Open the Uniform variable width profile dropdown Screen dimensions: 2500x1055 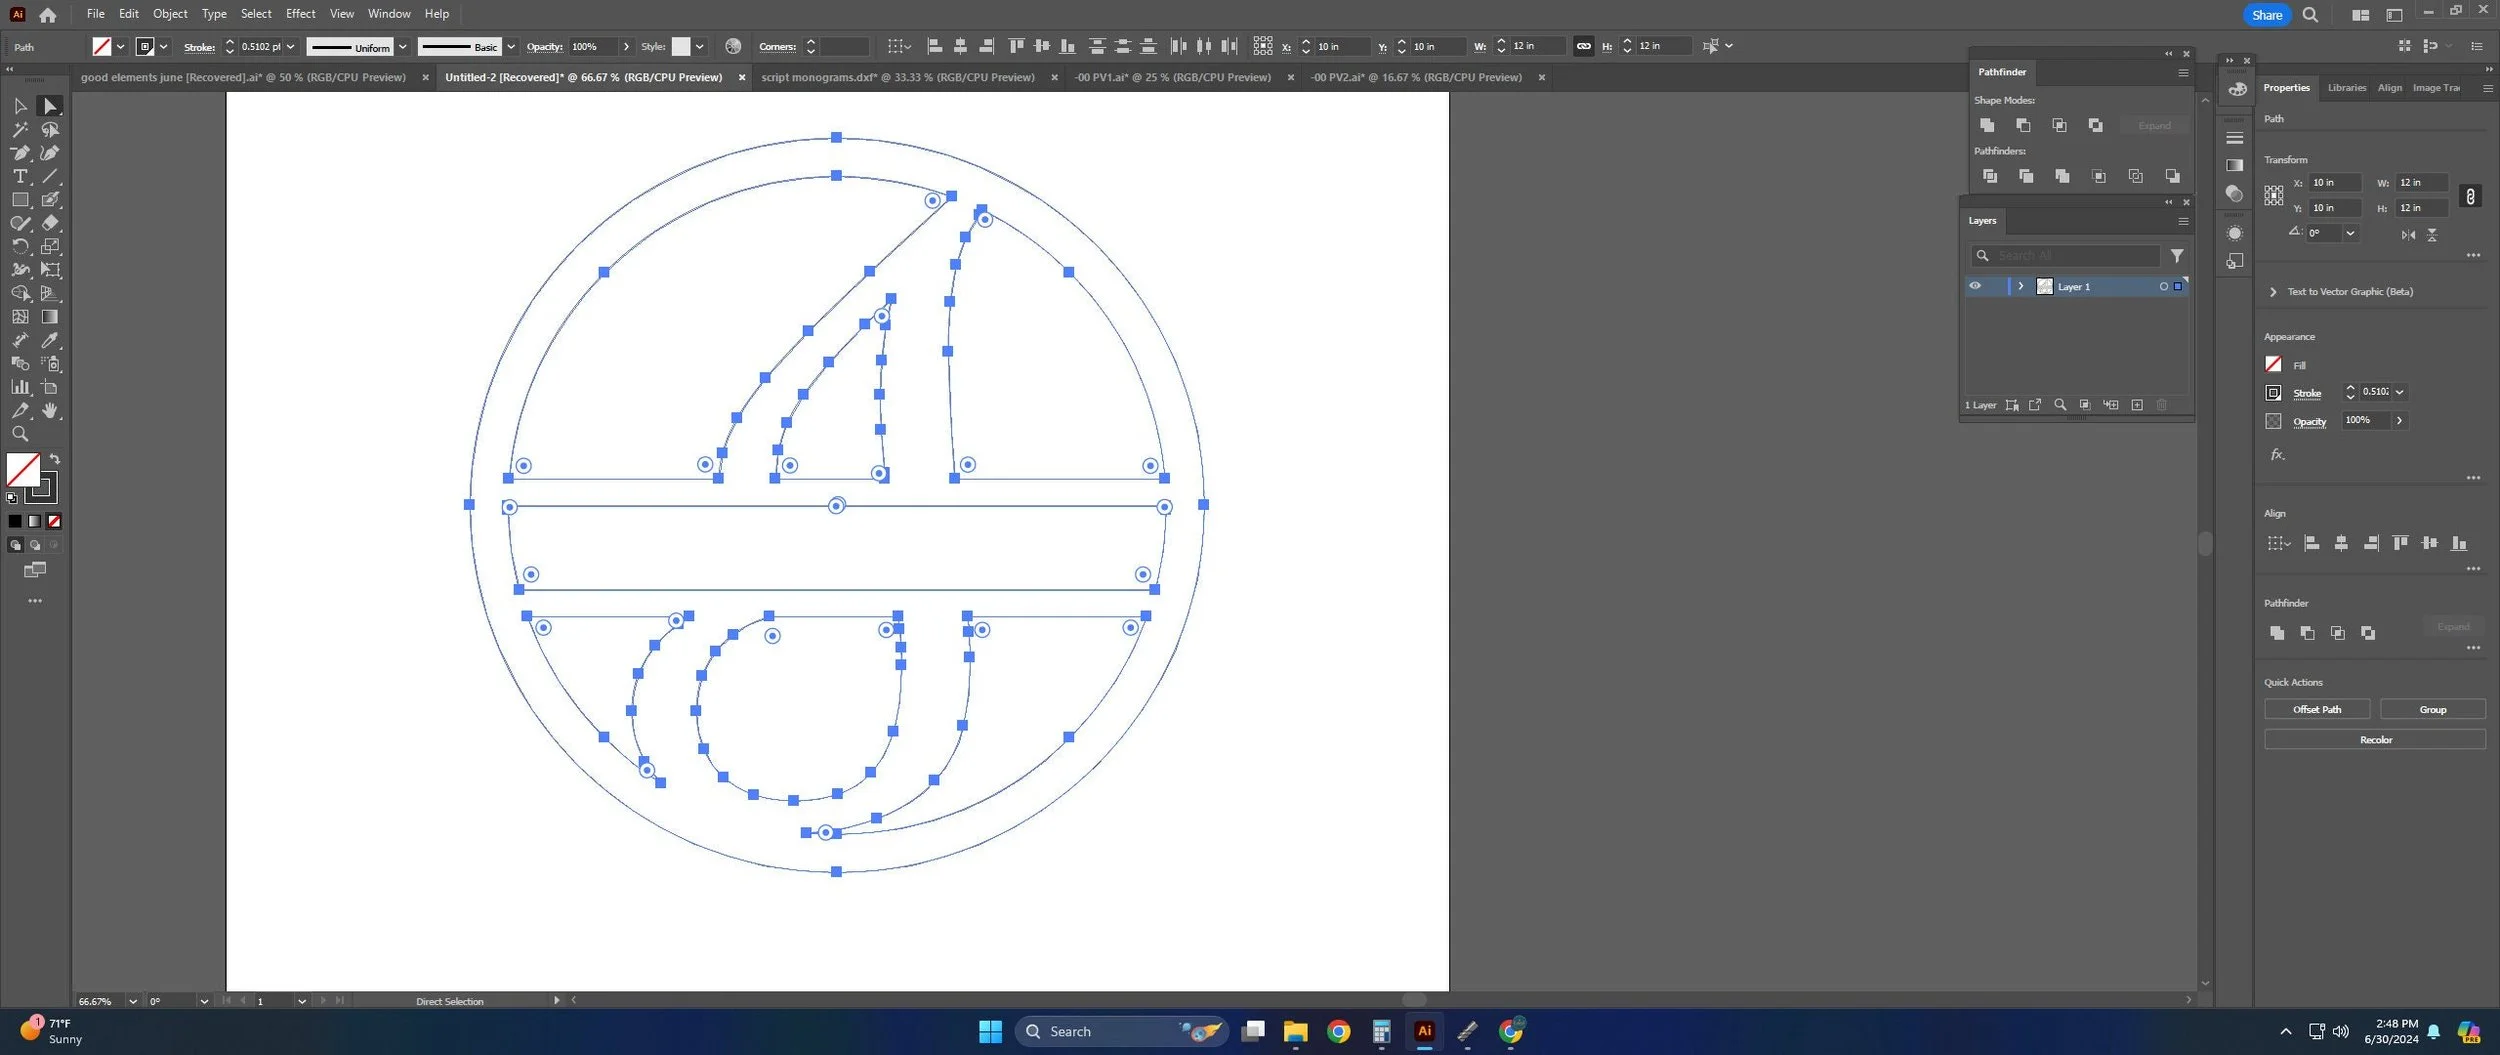point(403,47)
